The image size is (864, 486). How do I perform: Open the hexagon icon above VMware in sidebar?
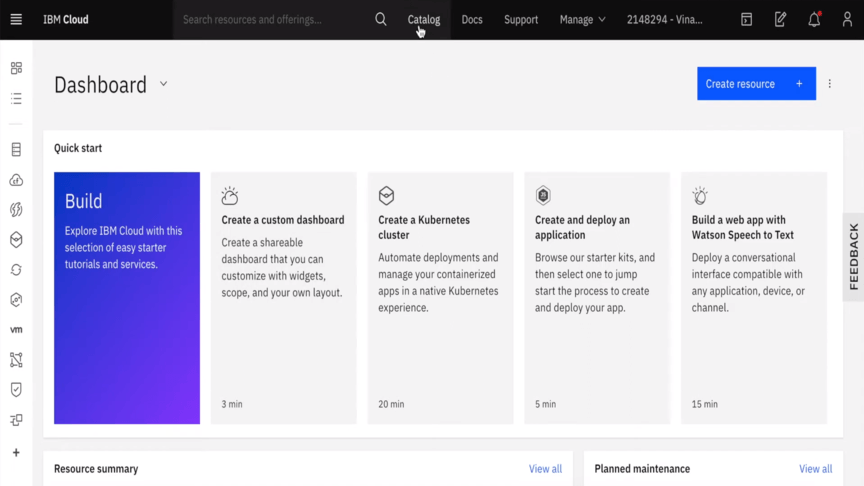[x=16, y=300]
